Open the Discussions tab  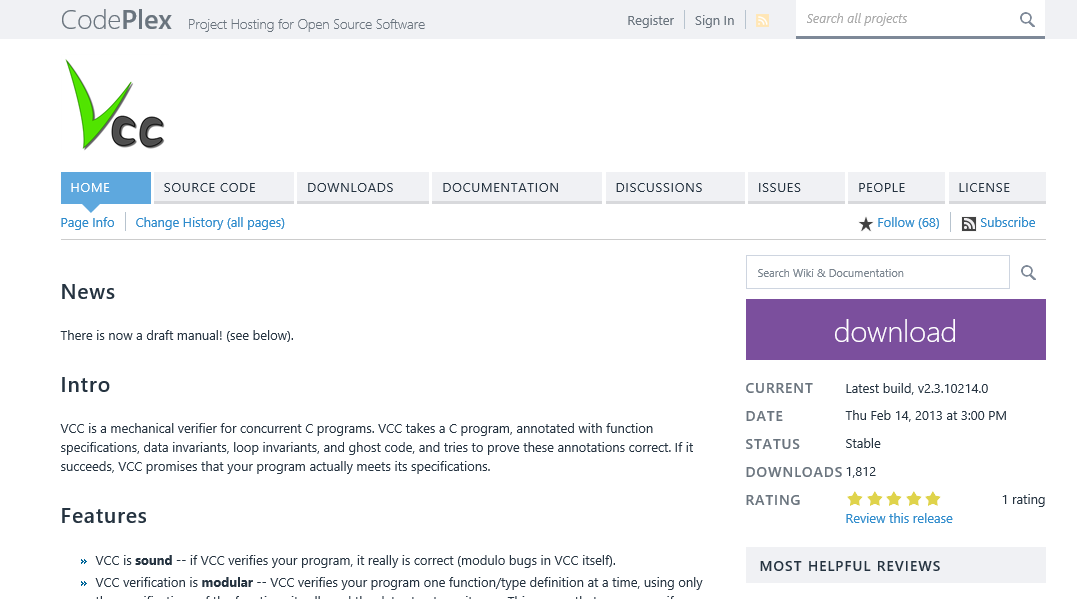675,188
